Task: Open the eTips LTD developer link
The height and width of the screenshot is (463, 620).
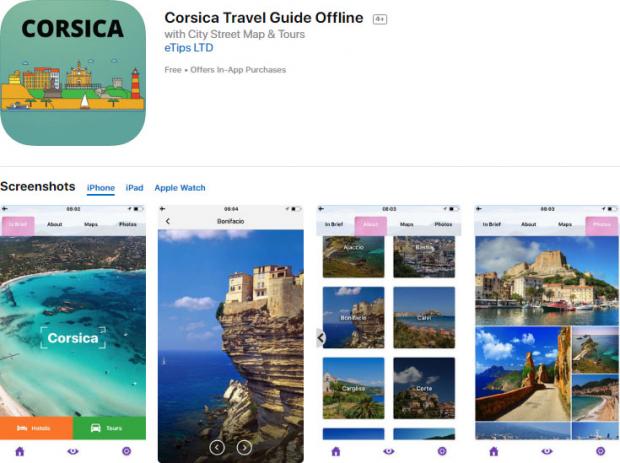Action: point(189,48)
